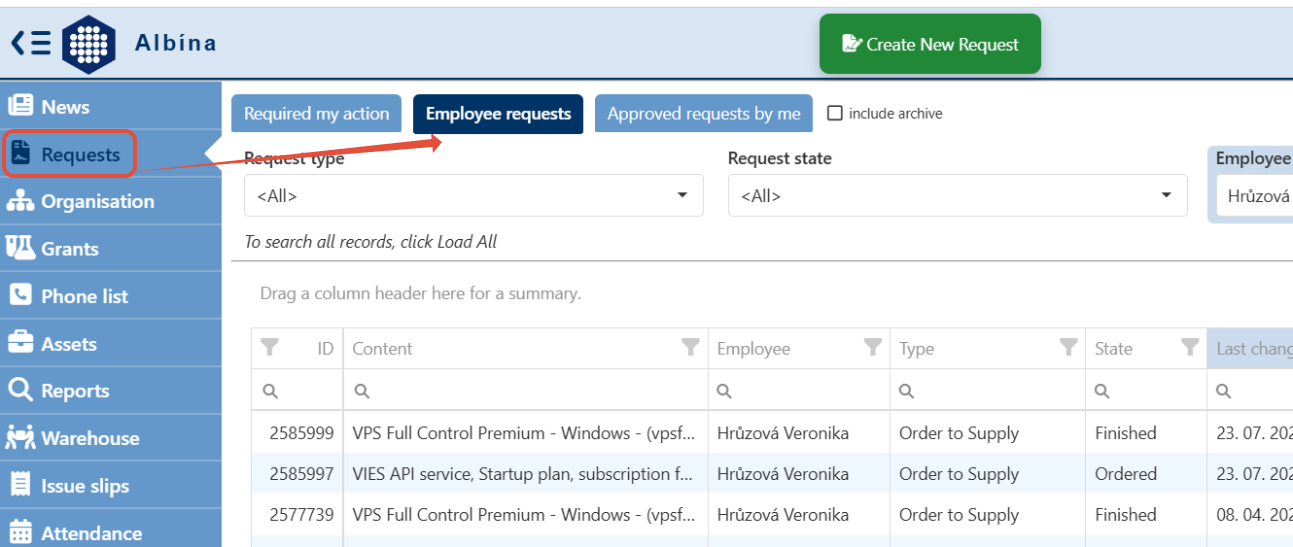1293x547 pixels.
Task: Open the filter on the Type column
Action: 1069,347
